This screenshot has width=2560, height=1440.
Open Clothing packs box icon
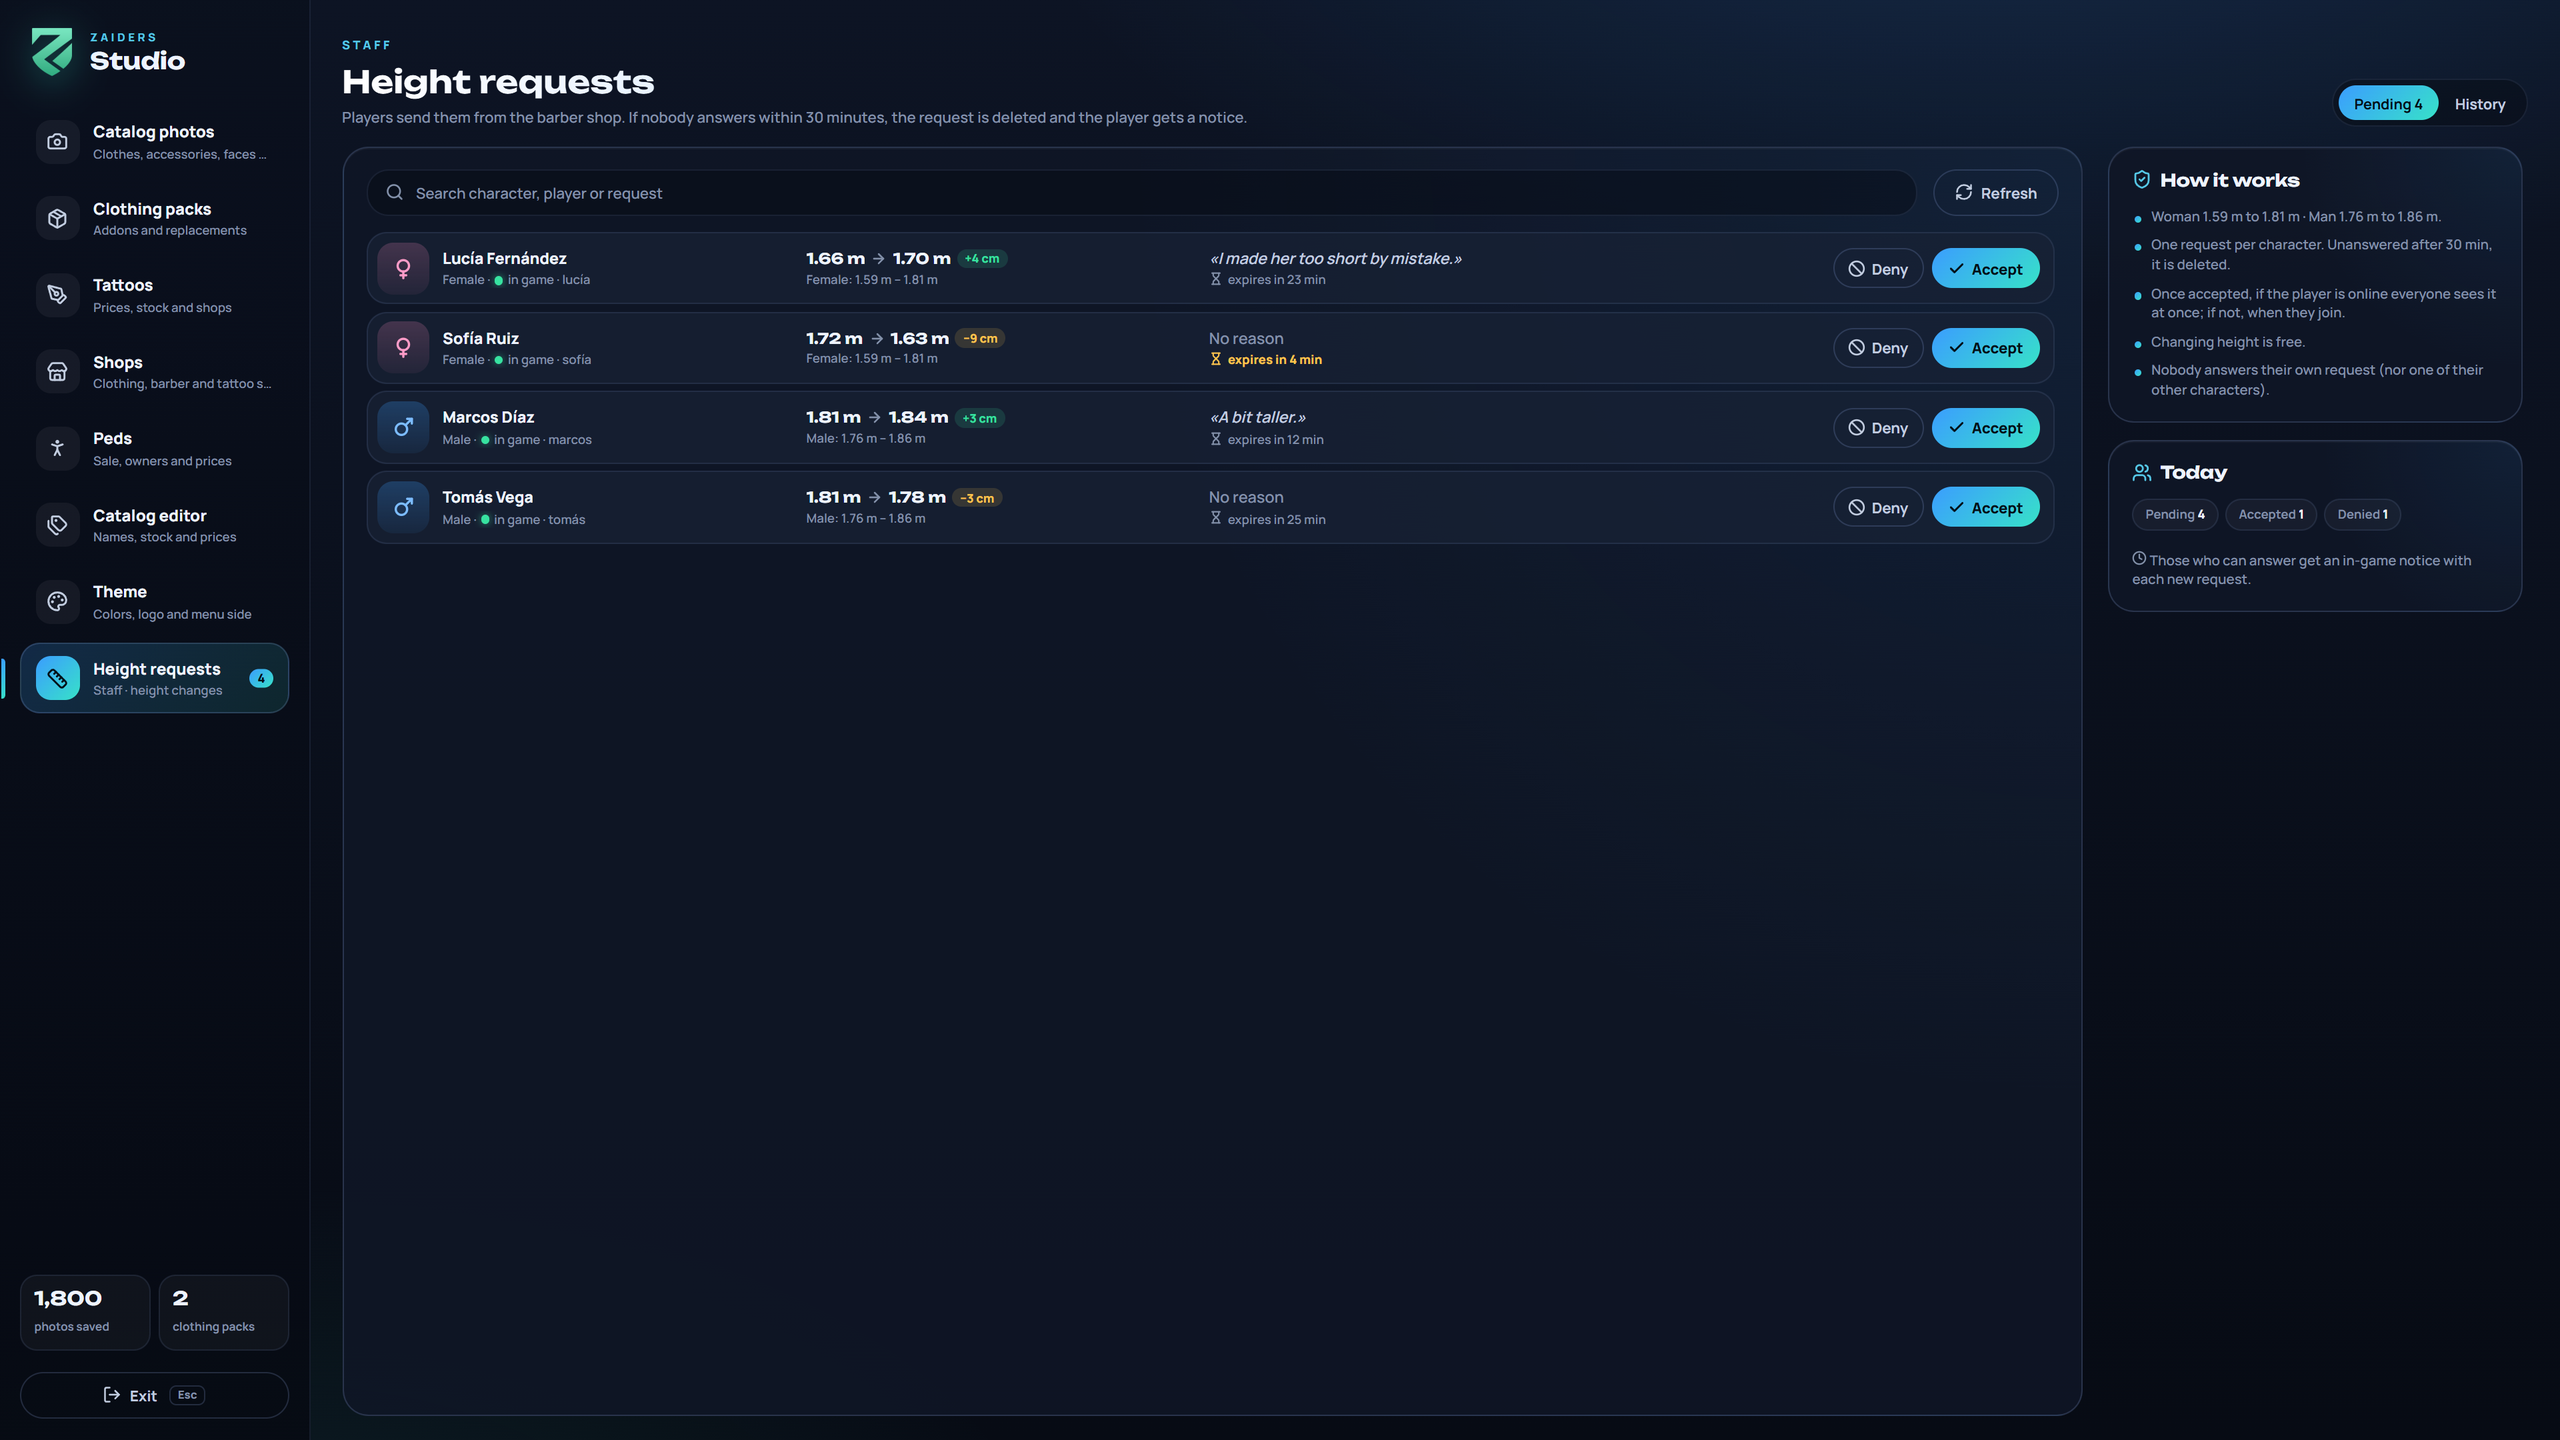click(x=57, y=218)
